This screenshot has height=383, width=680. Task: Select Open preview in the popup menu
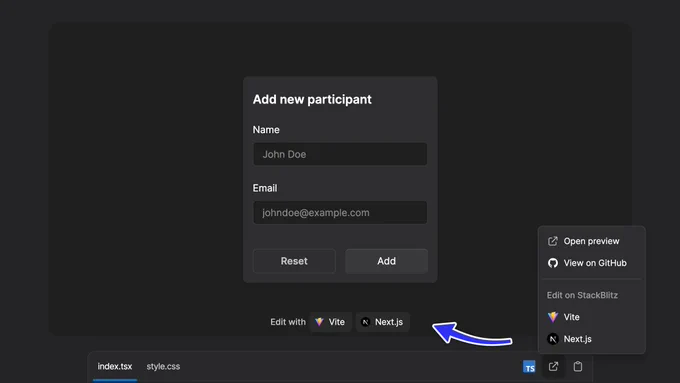click(592, 241)
